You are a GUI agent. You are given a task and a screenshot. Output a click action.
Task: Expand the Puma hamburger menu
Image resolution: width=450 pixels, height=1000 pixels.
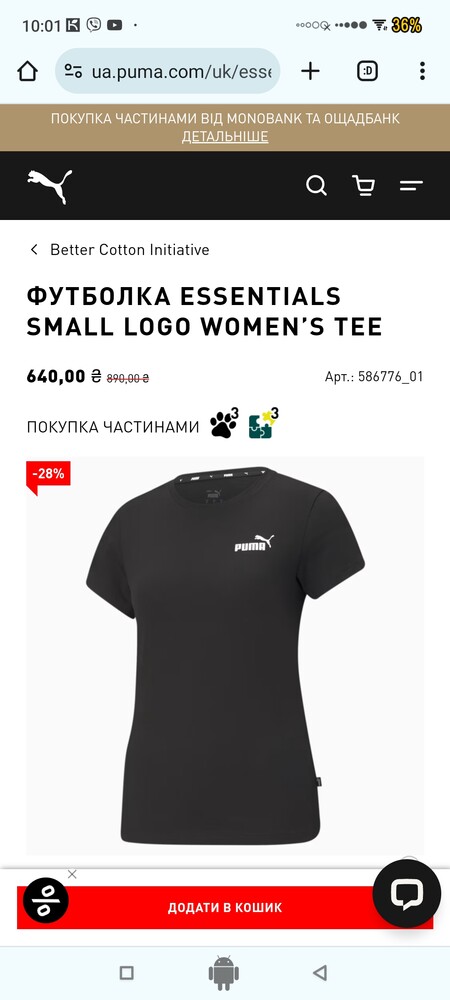411,186
